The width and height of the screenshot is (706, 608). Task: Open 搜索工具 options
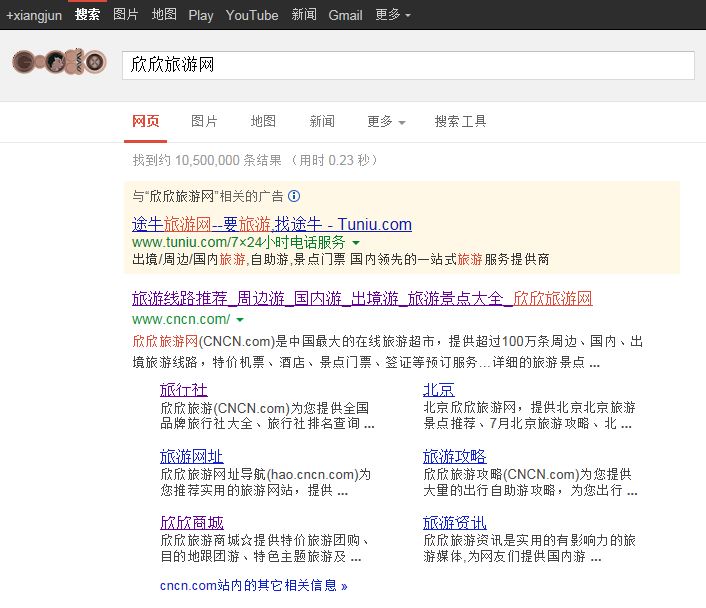point(460,122)
